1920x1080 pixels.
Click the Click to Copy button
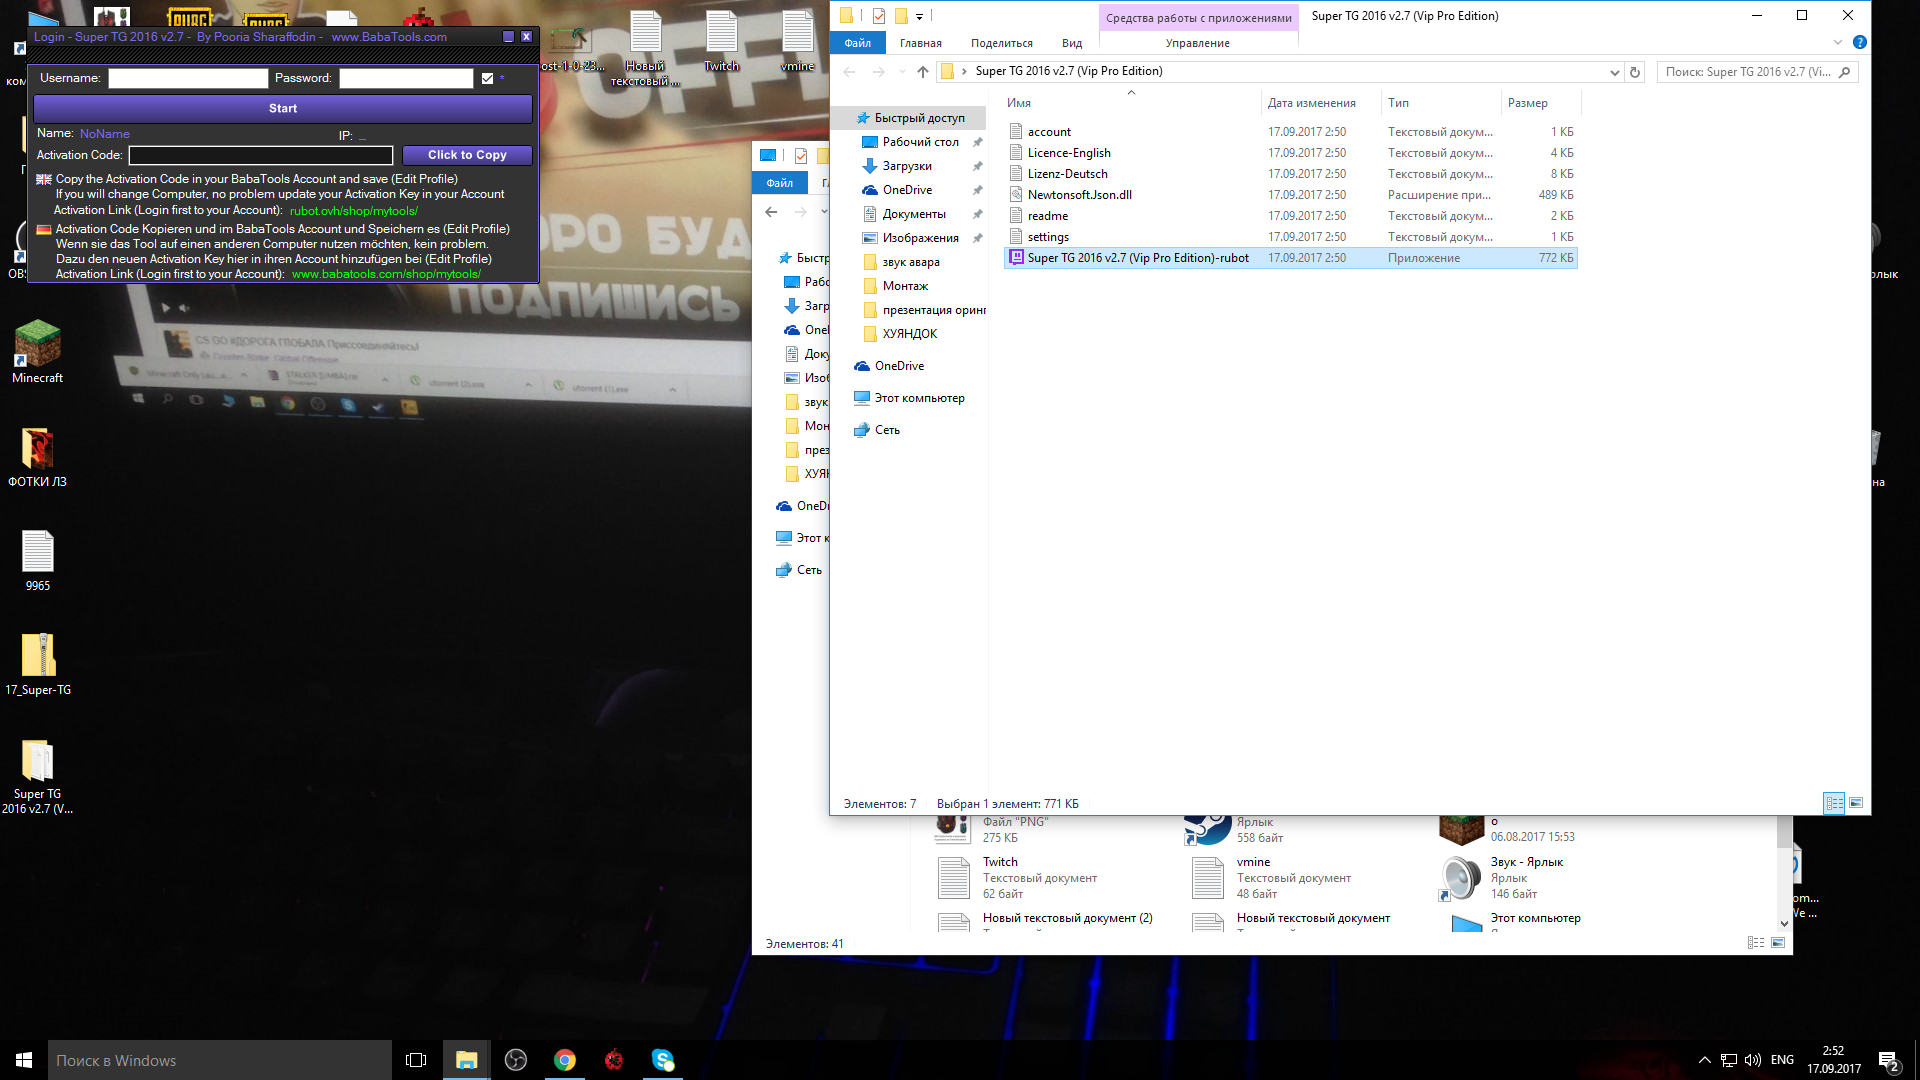click(x=467, y=155)
